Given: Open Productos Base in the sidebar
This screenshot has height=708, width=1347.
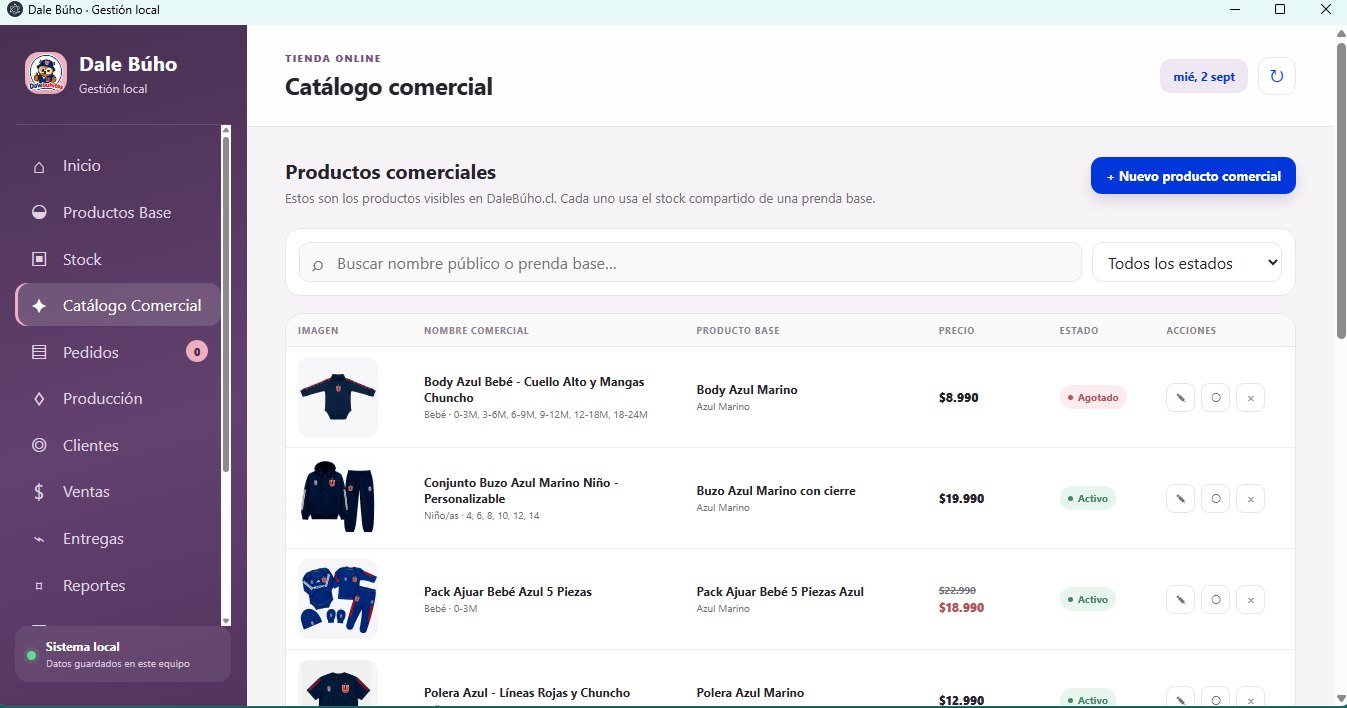Looking at the screenshot, I should [x=118, y=212].
